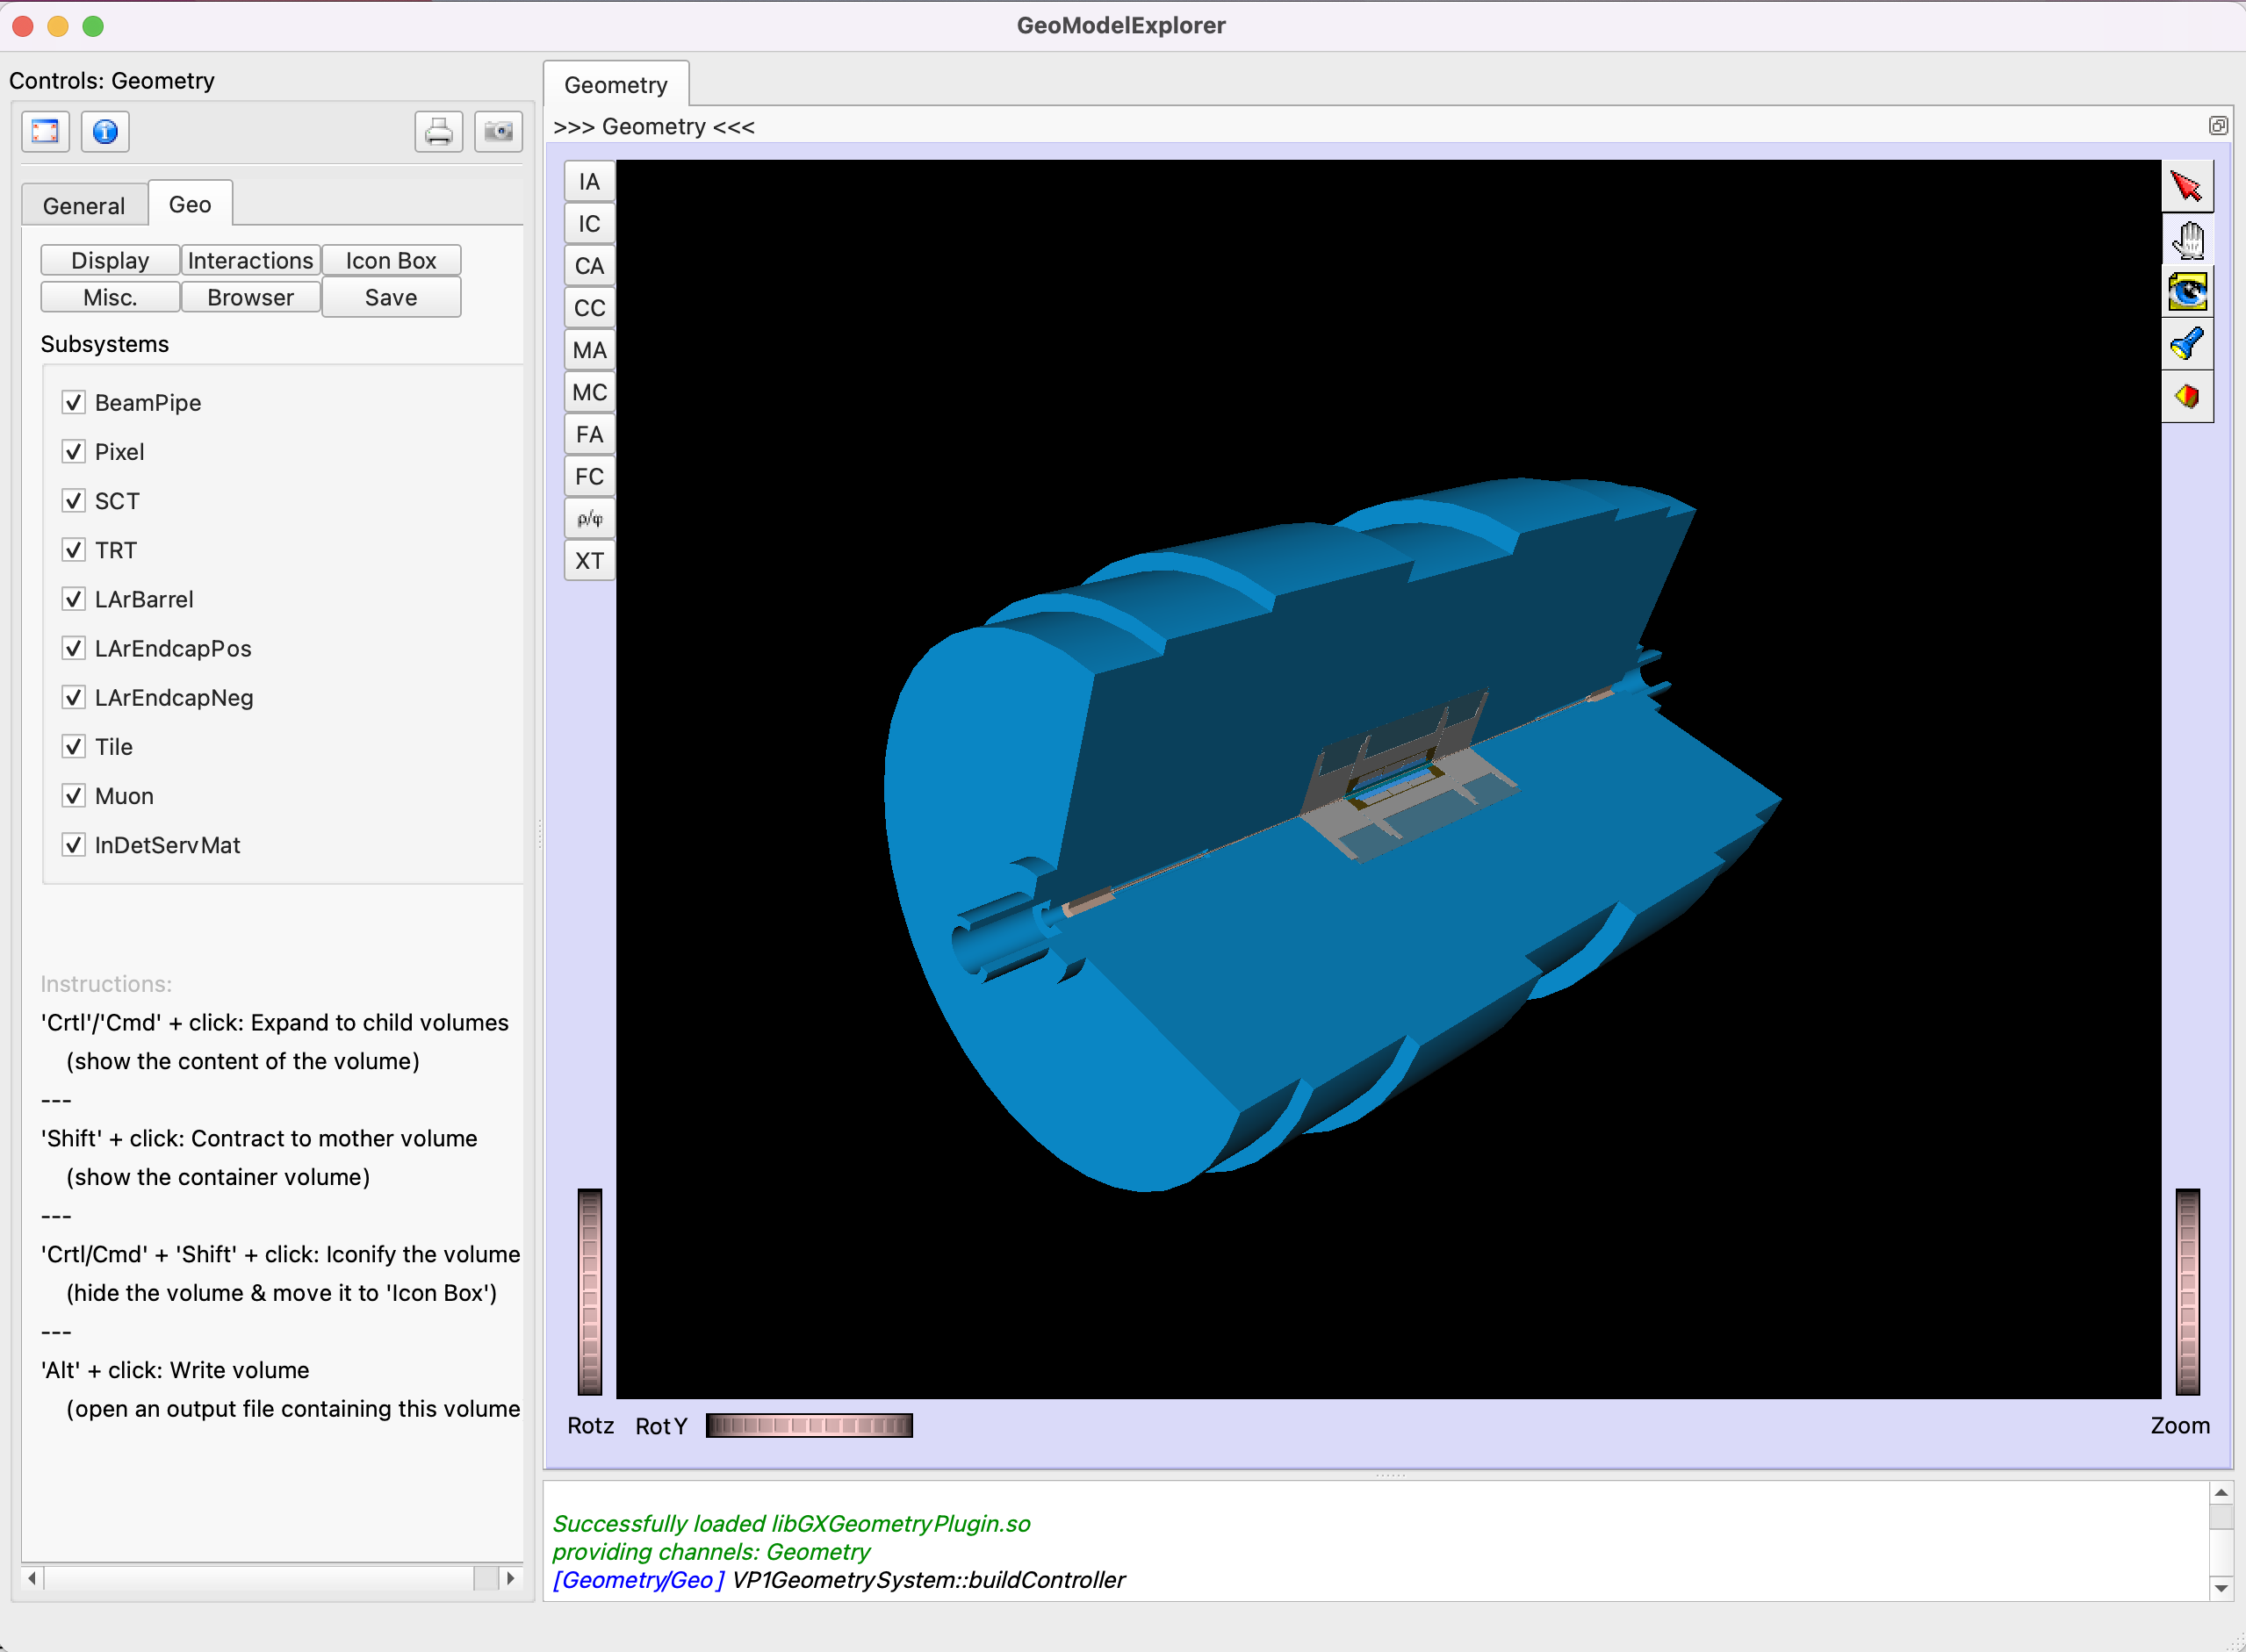Select the hand view-navigation tool

(x=2187, y=240)
